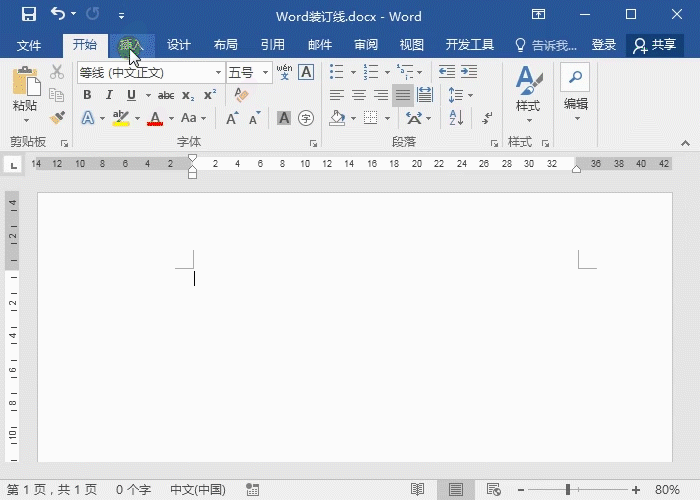Expand the 粘贴 options dropdown arrow
This screenshot has height=500, width=700.
pyautogui.click(x=26, y=120)
